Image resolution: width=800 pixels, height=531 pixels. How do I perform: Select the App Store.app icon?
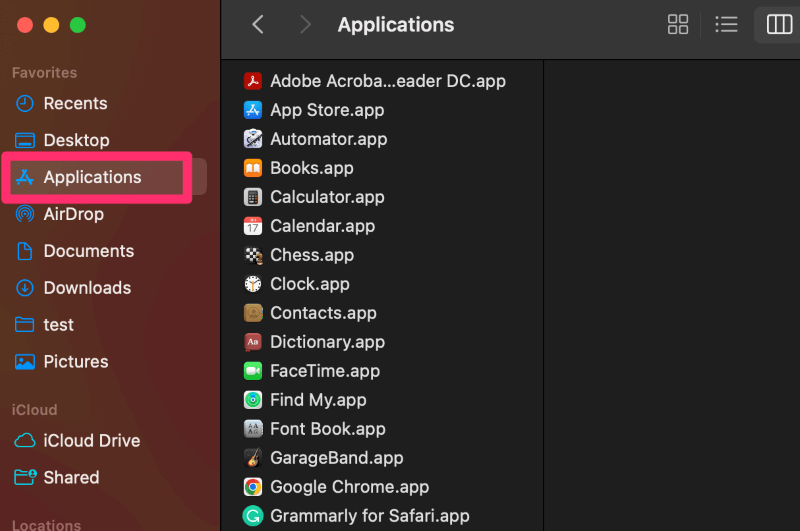click(253, 110)
